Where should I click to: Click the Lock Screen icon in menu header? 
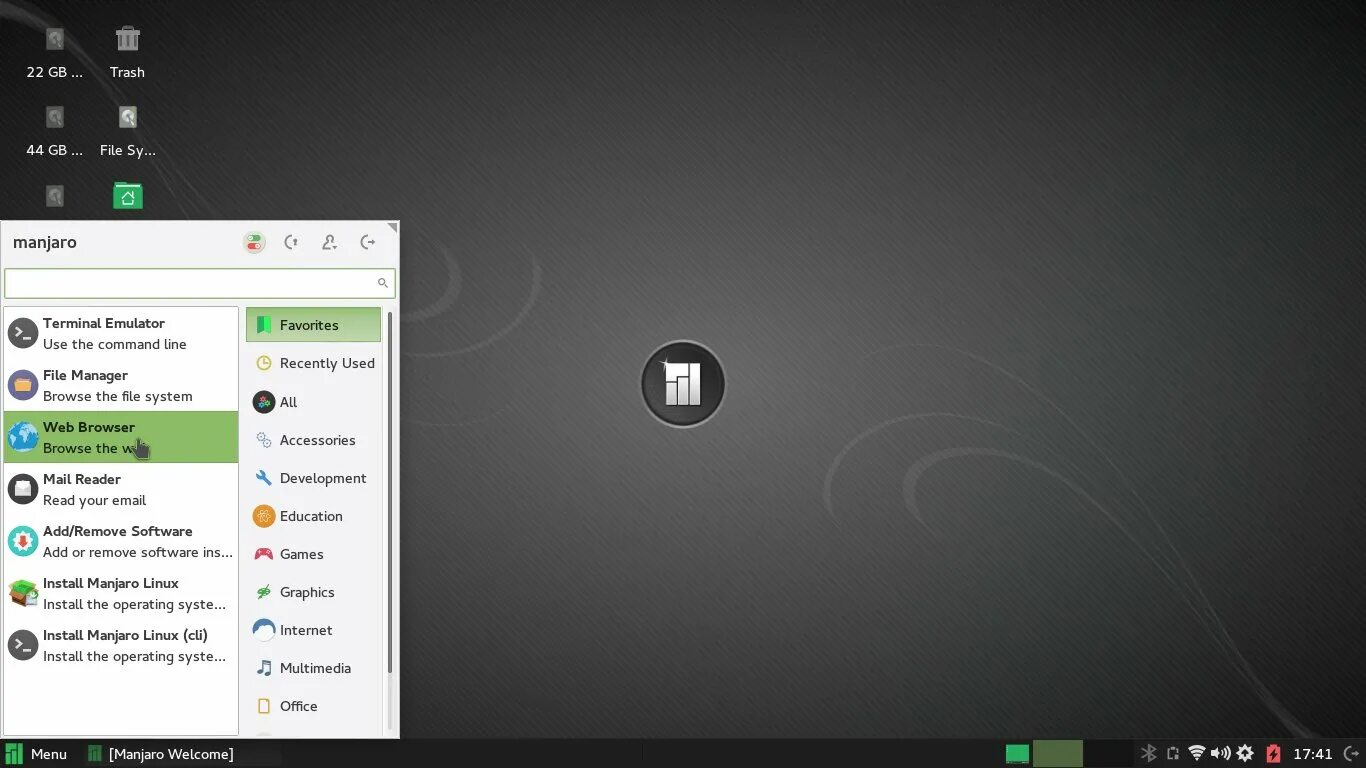pyautogui.click(x=291, y=242)
